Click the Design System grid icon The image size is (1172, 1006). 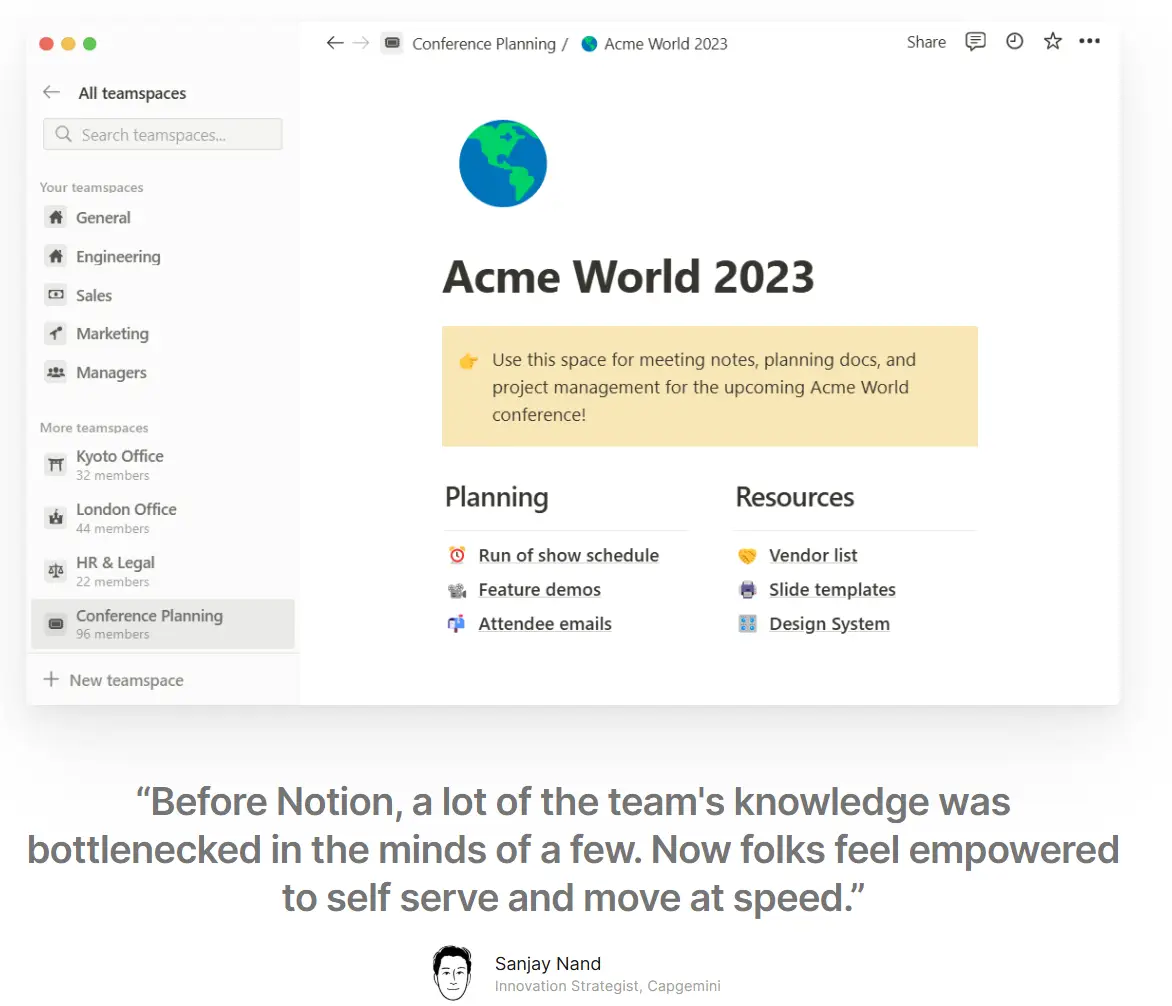(747, 623)
